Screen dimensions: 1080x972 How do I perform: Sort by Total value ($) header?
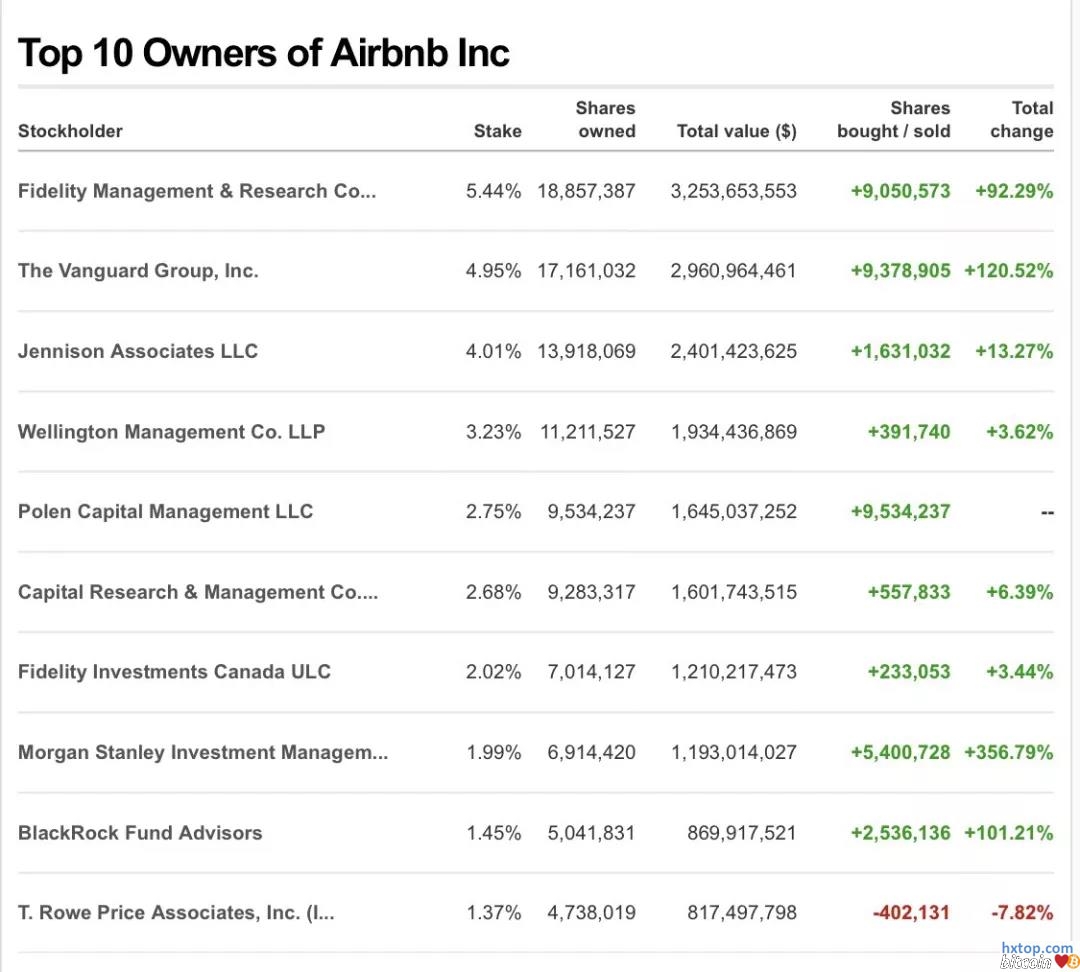tap(736, 131)
